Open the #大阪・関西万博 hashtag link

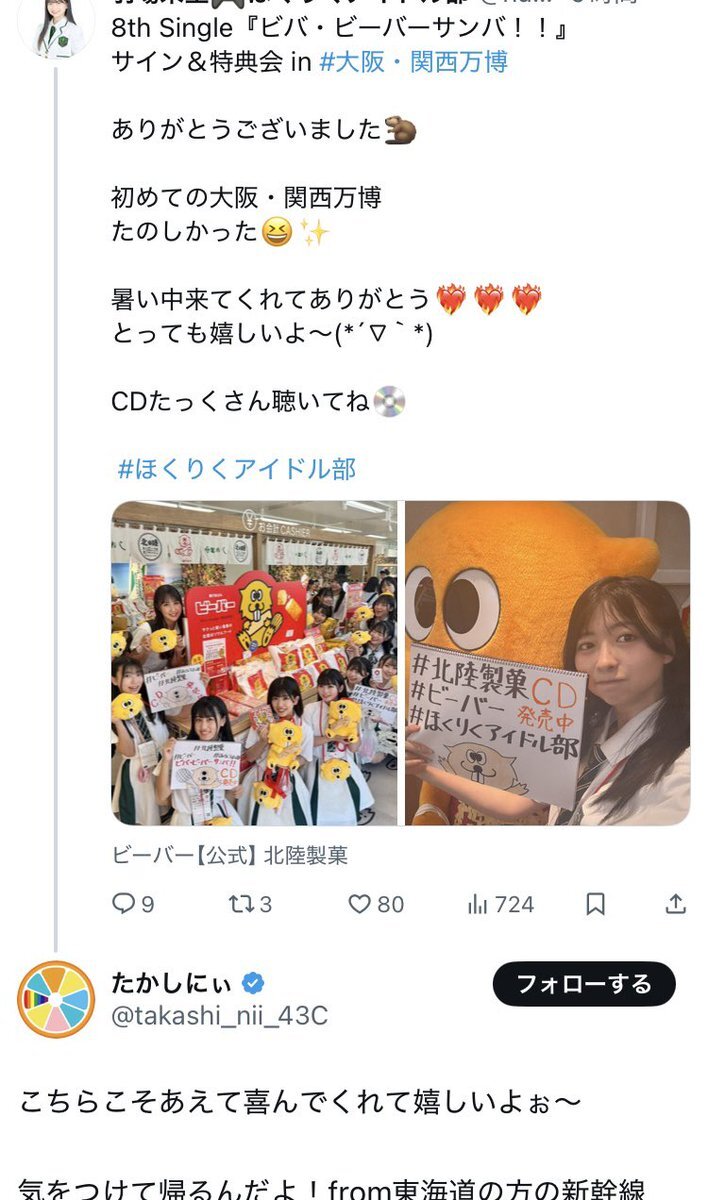tap(413, 62)
